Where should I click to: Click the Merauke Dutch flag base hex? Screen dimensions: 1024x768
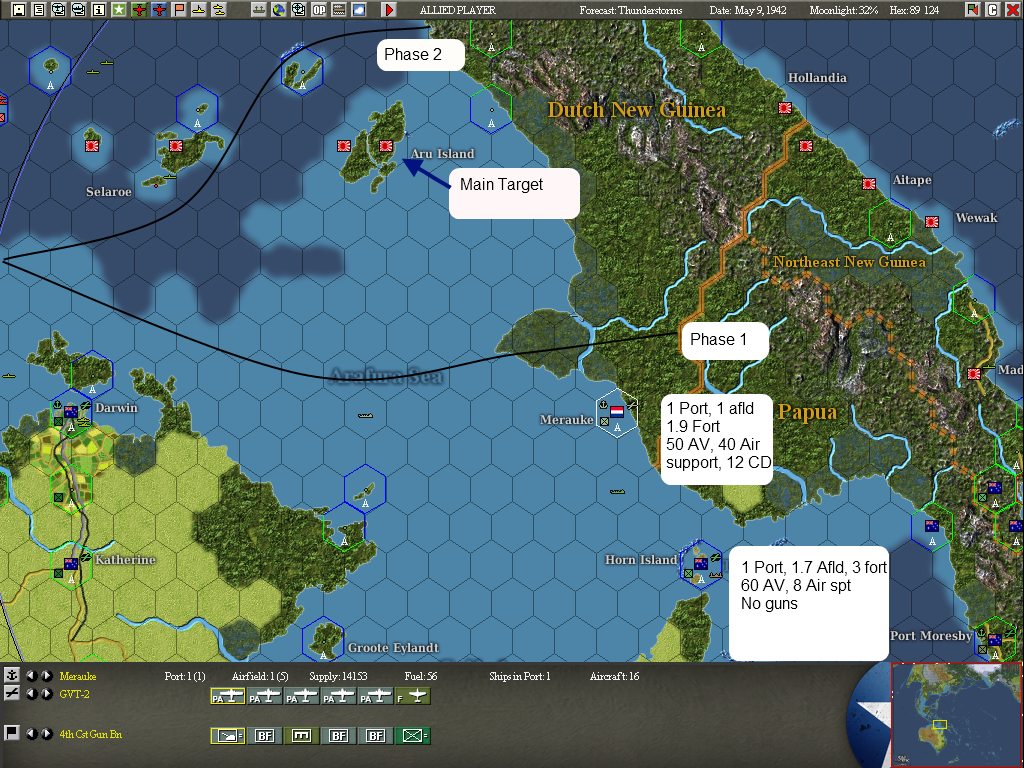coord(617,412)
